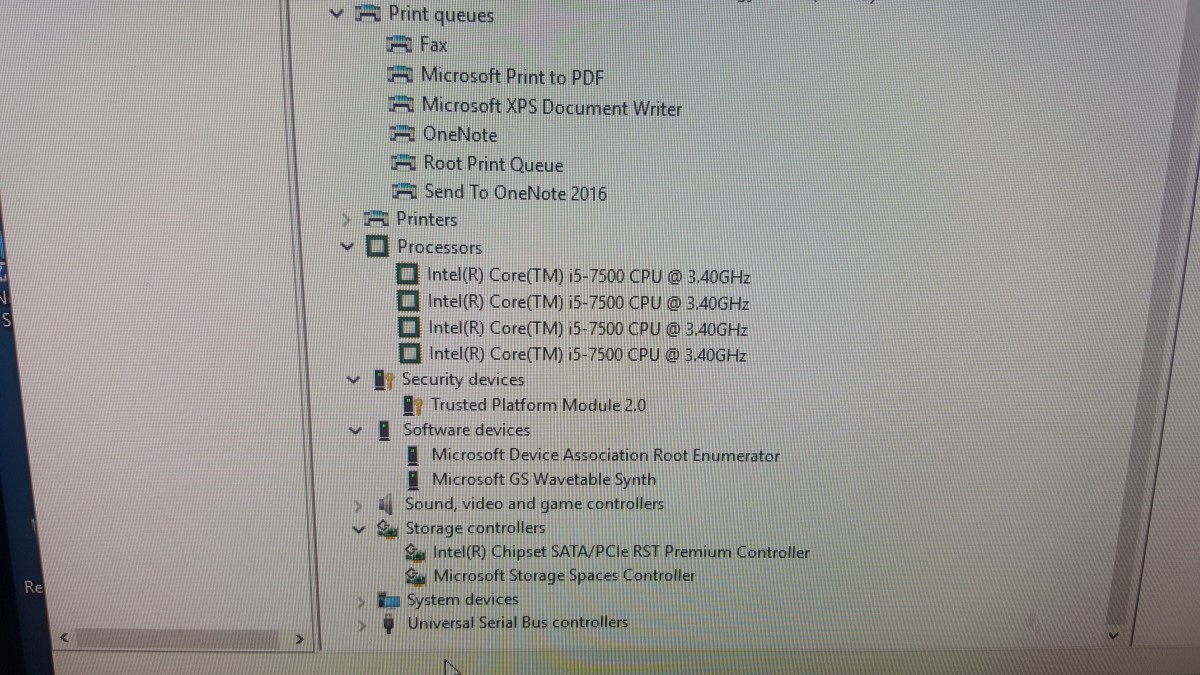
Task: Select the Processors category label
Action: pos(439,247)
